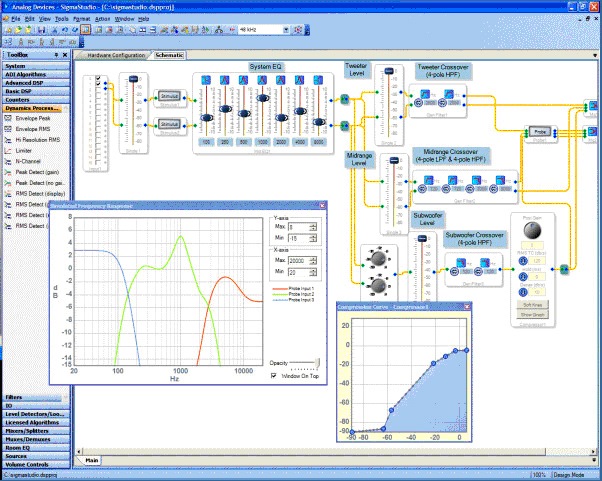The width and height of the screenshot is (602, 481).
Task: Click the 8000 Hz band filter icon in System EQ
Action: pos(318,80)
